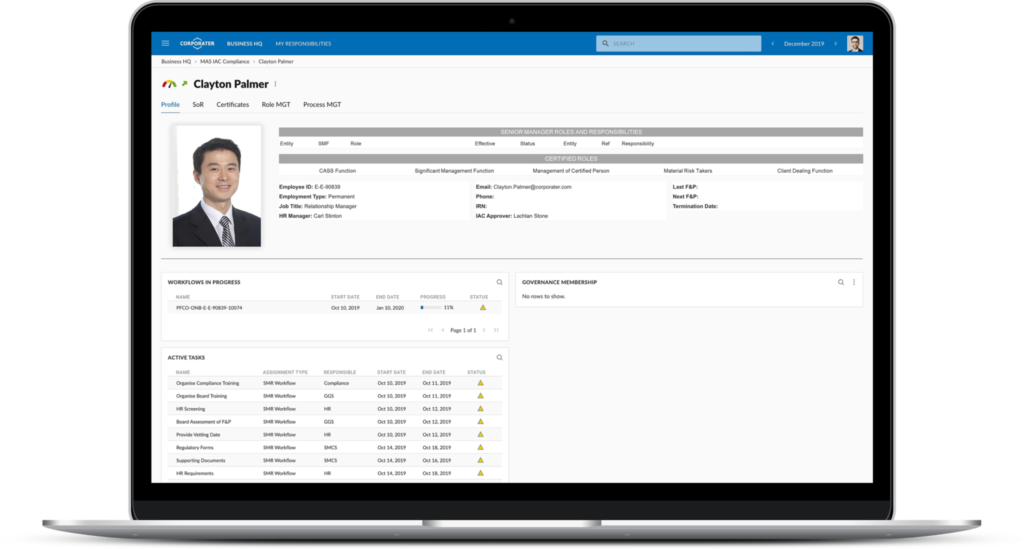Sort workflows by Start Date column
The width and height of the screenshot is (1024, 549).
tap(345, 297)
